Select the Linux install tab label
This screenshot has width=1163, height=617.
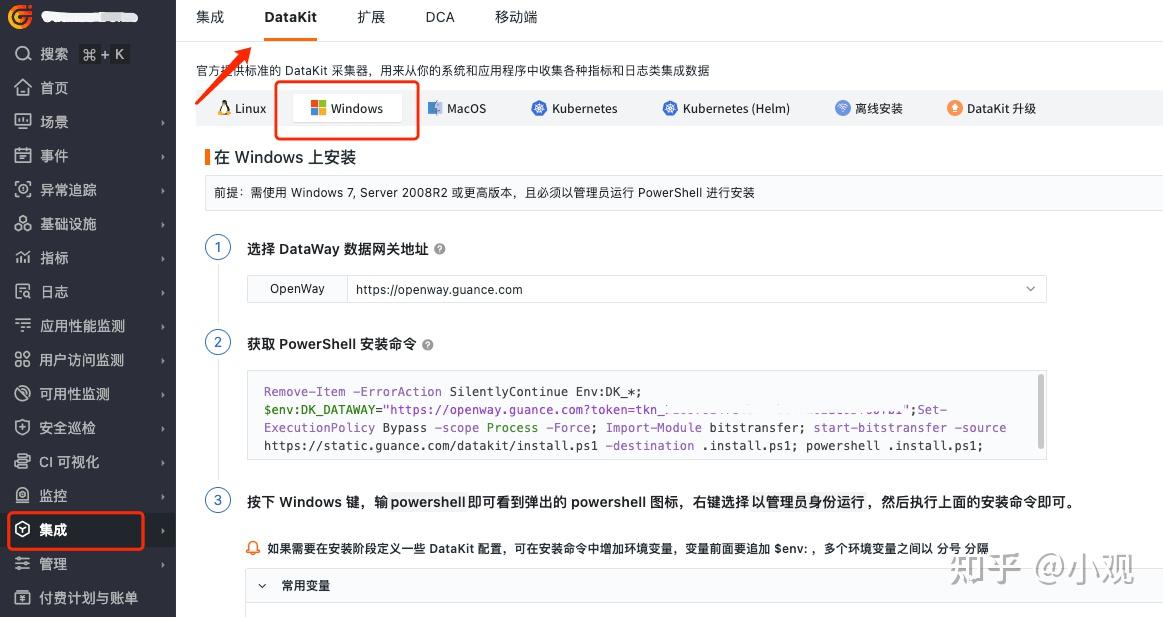click(x=251, y=108)
